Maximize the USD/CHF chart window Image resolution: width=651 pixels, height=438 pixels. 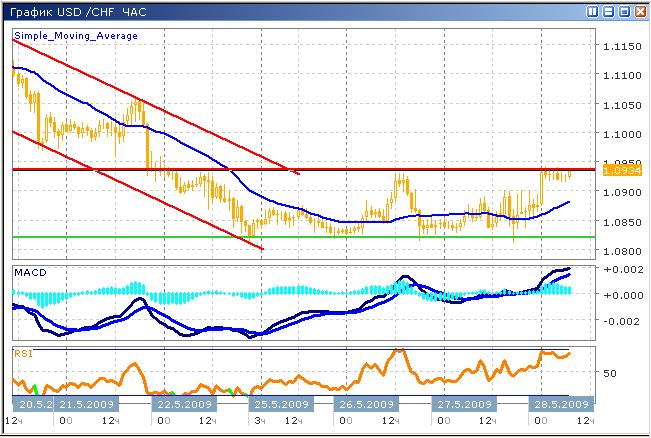point(624,11)
